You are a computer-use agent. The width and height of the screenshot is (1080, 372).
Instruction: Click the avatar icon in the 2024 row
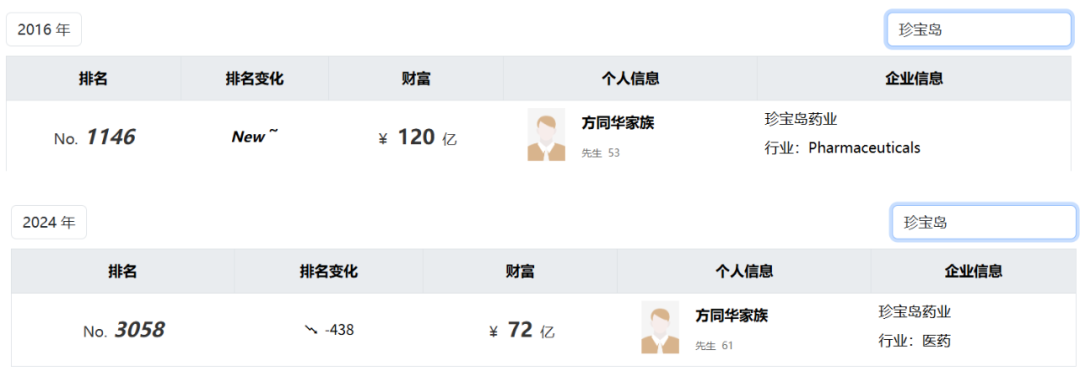660,327
